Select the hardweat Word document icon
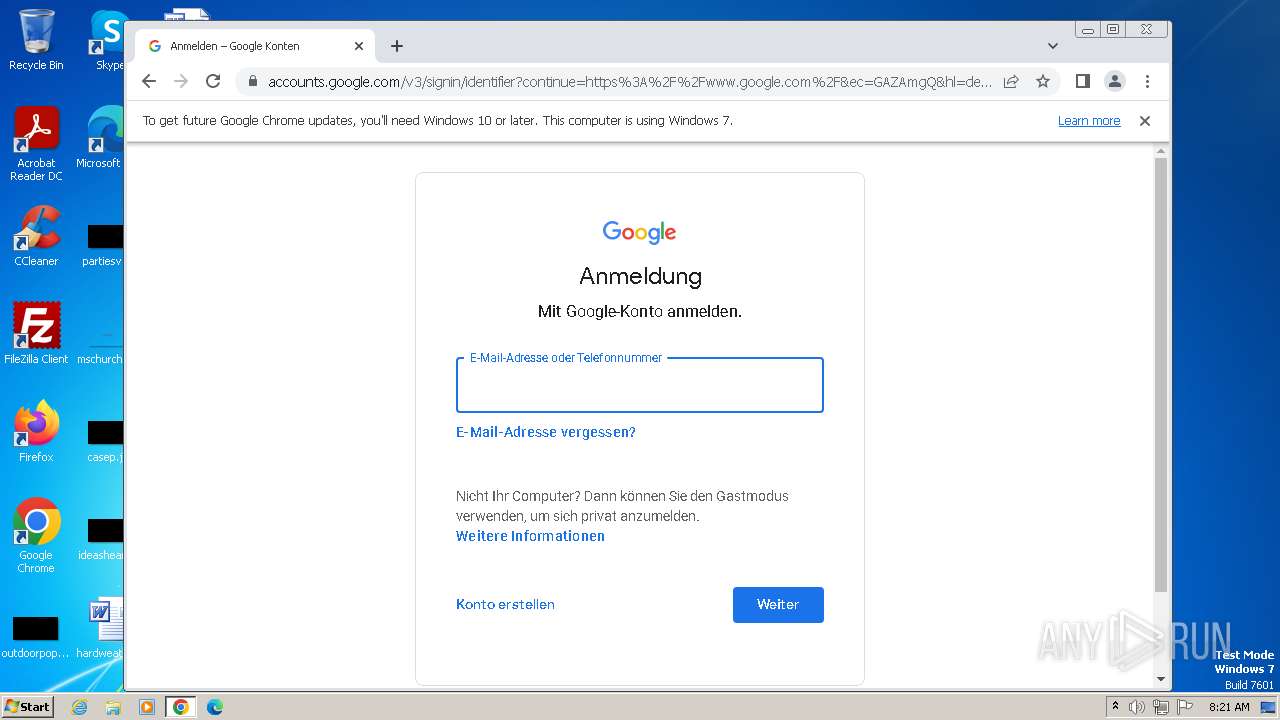The width and height of the screenshot is (1280, 720). tap(103, 628)
